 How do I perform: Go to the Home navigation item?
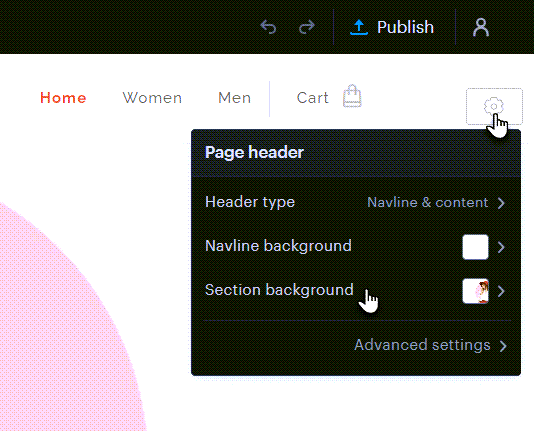[63, 98]
